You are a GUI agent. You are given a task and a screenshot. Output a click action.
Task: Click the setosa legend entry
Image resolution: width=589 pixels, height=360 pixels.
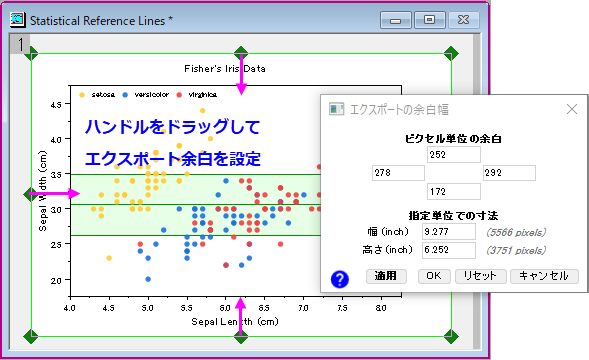[x=97, y=95]
